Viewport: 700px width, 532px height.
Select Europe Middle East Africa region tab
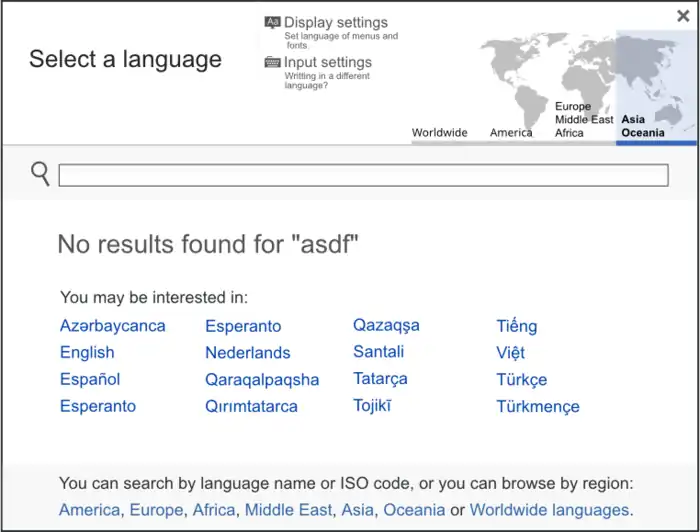pos(584,119)
